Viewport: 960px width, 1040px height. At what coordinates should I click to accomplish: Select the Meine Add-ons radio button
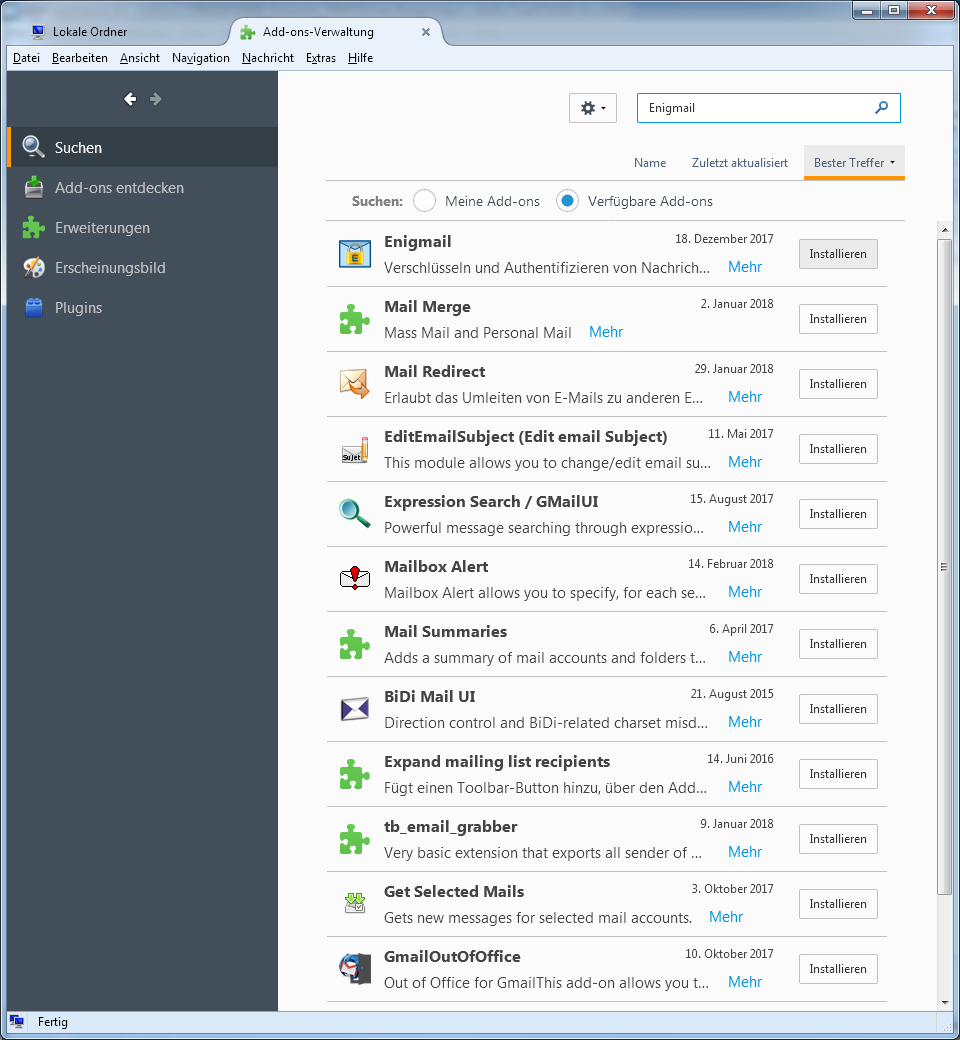(x=424, y=201)
